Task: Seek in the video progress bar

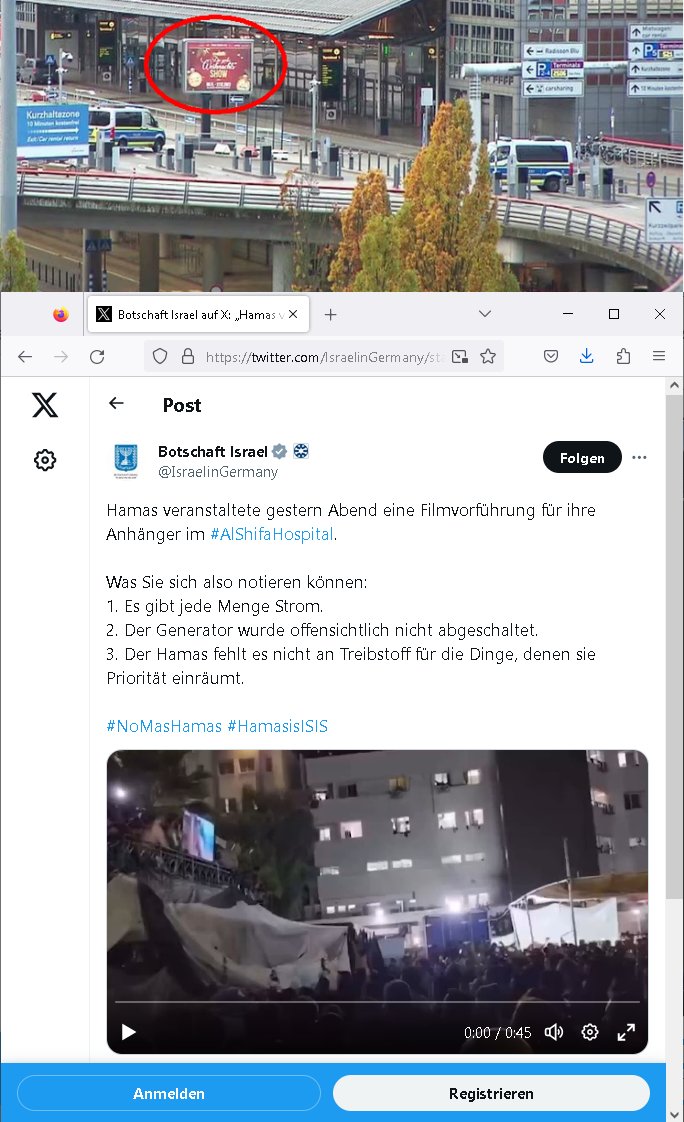Action: [x=377, y=1002]
